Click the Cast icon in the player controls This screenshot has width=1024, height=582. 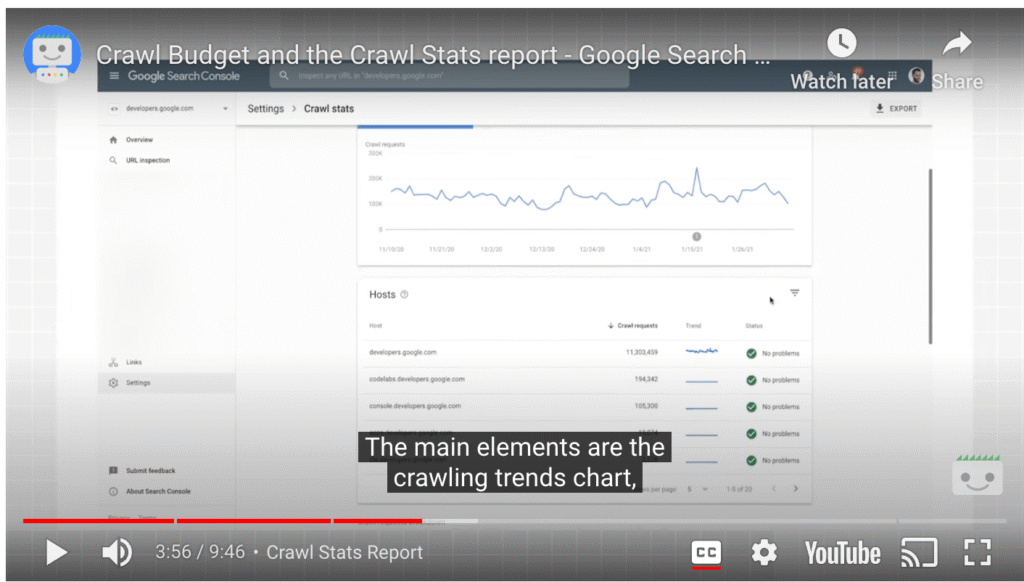click(919, 552)
